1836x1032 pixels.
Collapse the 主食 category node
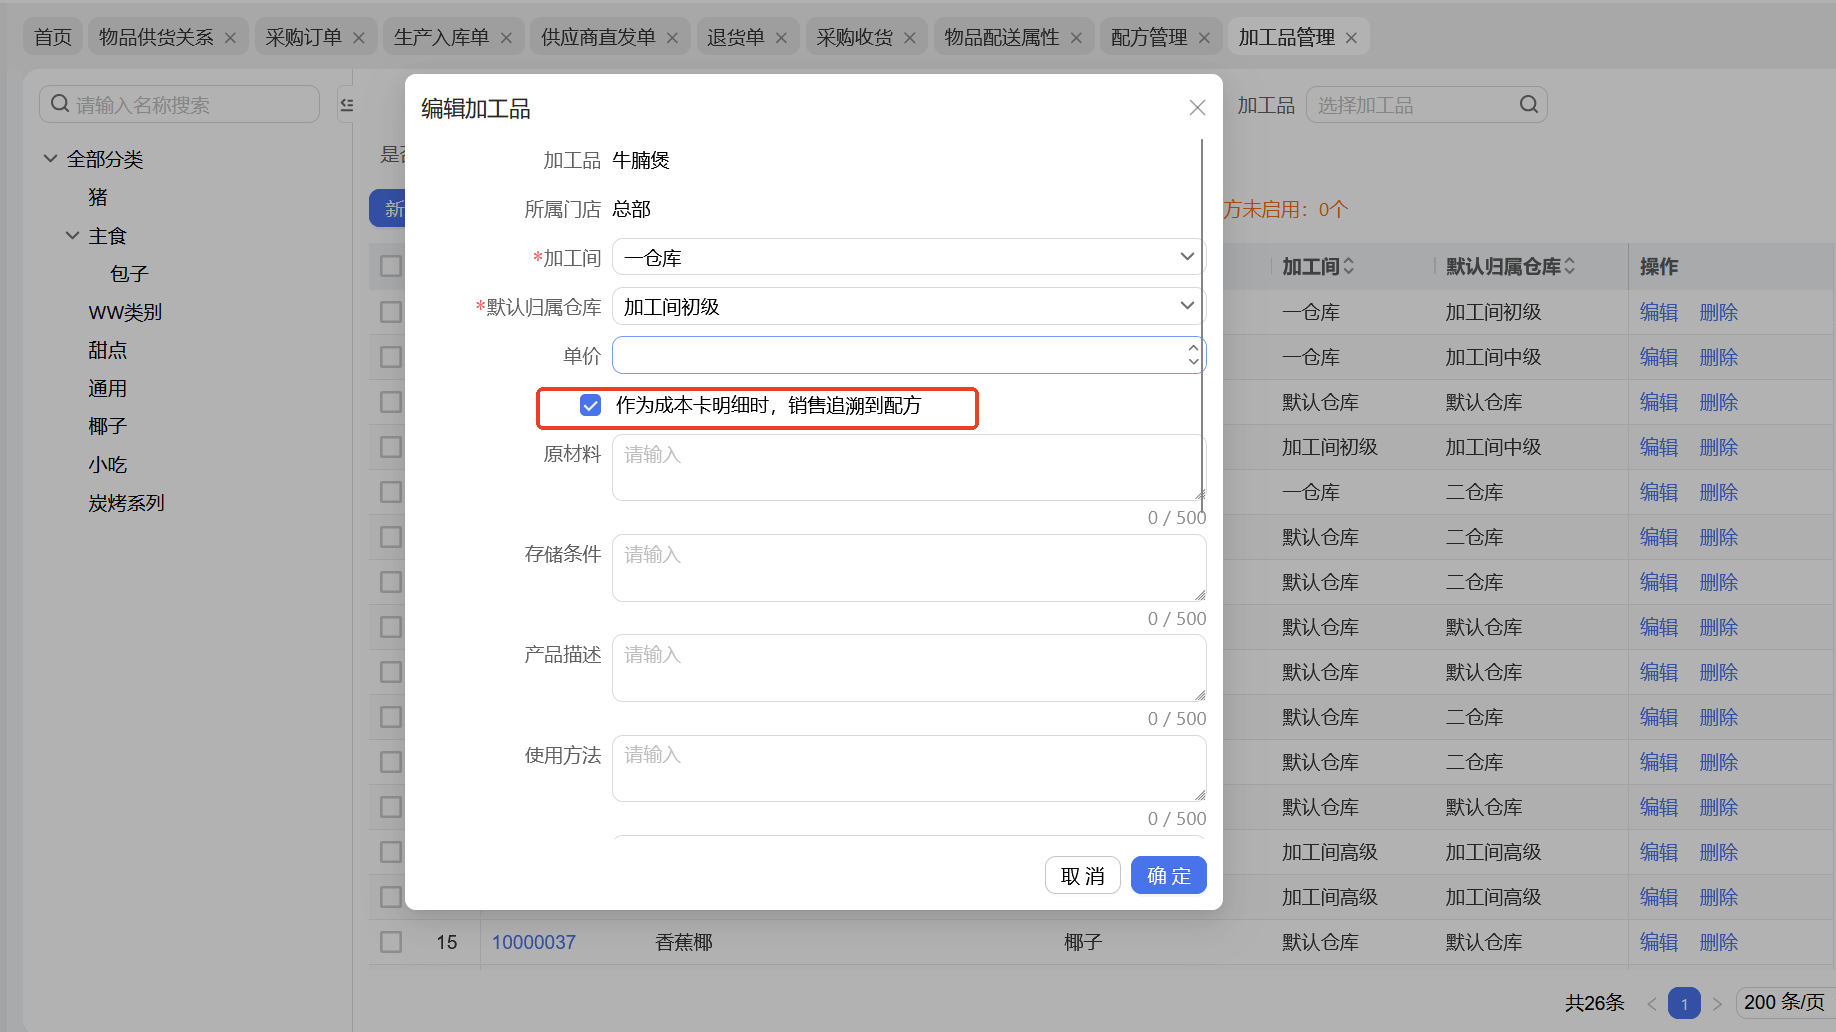pyautogui.click(x=72, y=235)
